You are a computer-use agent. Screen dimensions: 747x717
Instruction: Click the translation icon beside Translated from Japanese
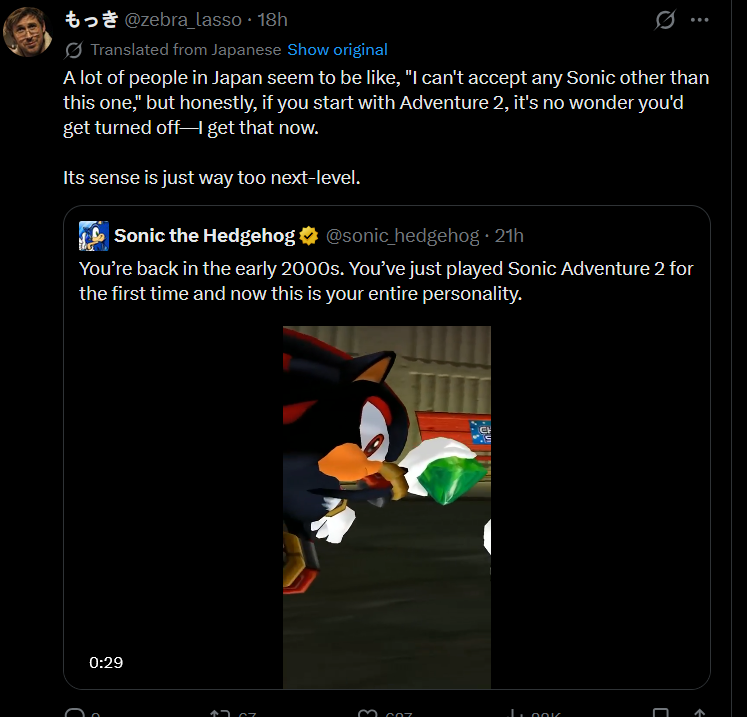tap(73, 50)
